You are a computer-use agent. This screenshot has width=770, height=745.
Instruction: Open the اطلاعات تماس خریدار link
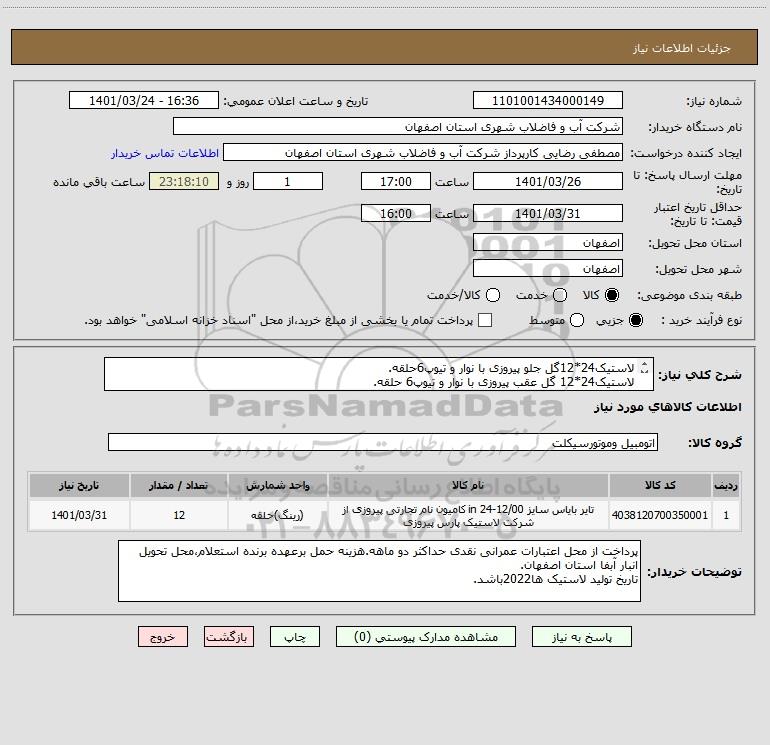coord(165,153)
